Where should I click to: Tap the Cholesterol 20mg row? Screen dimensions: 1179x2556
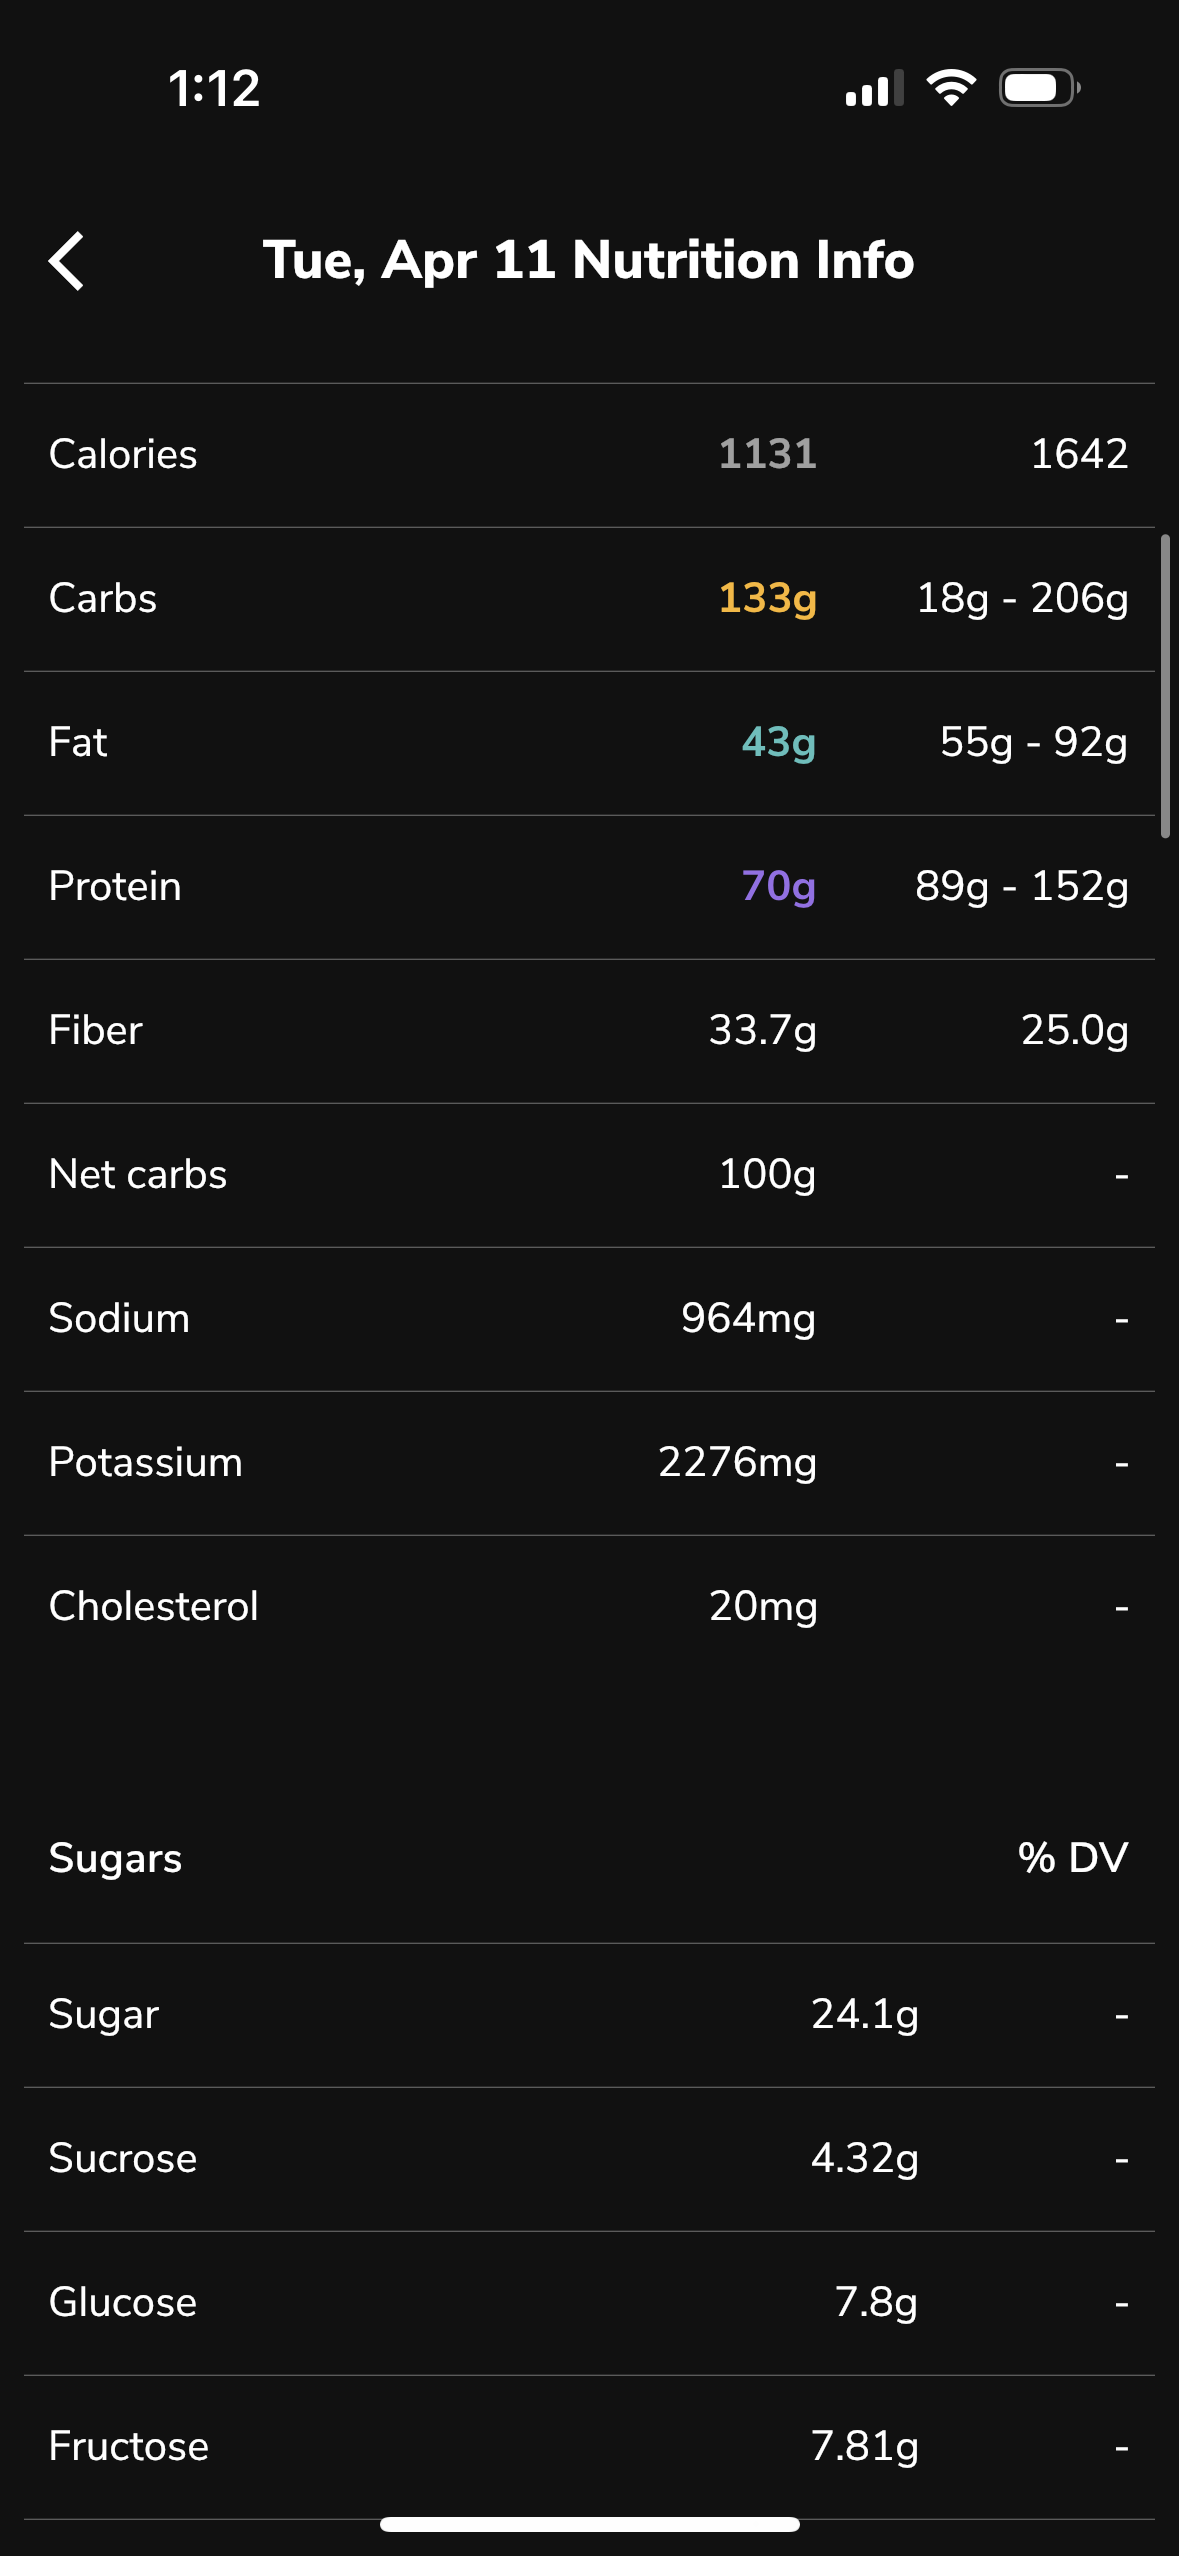(589, 1607)
